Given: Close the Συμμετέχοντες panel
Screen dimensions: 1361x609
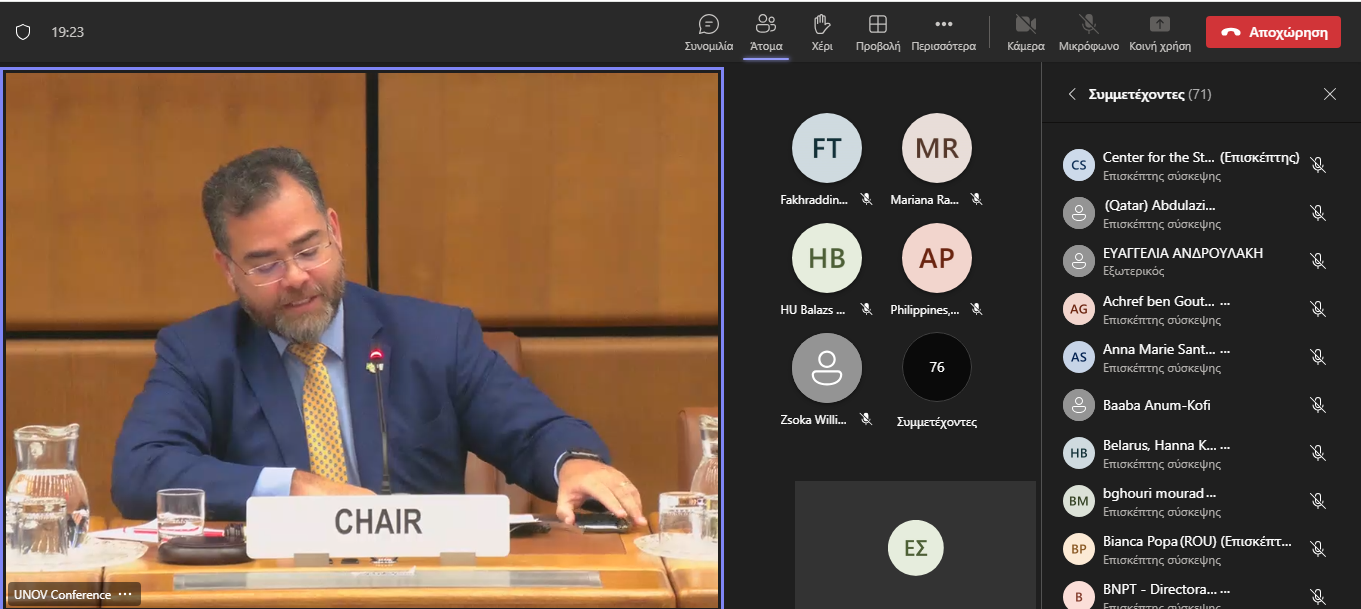Looking at the screenshot, I should [1329, 94].
